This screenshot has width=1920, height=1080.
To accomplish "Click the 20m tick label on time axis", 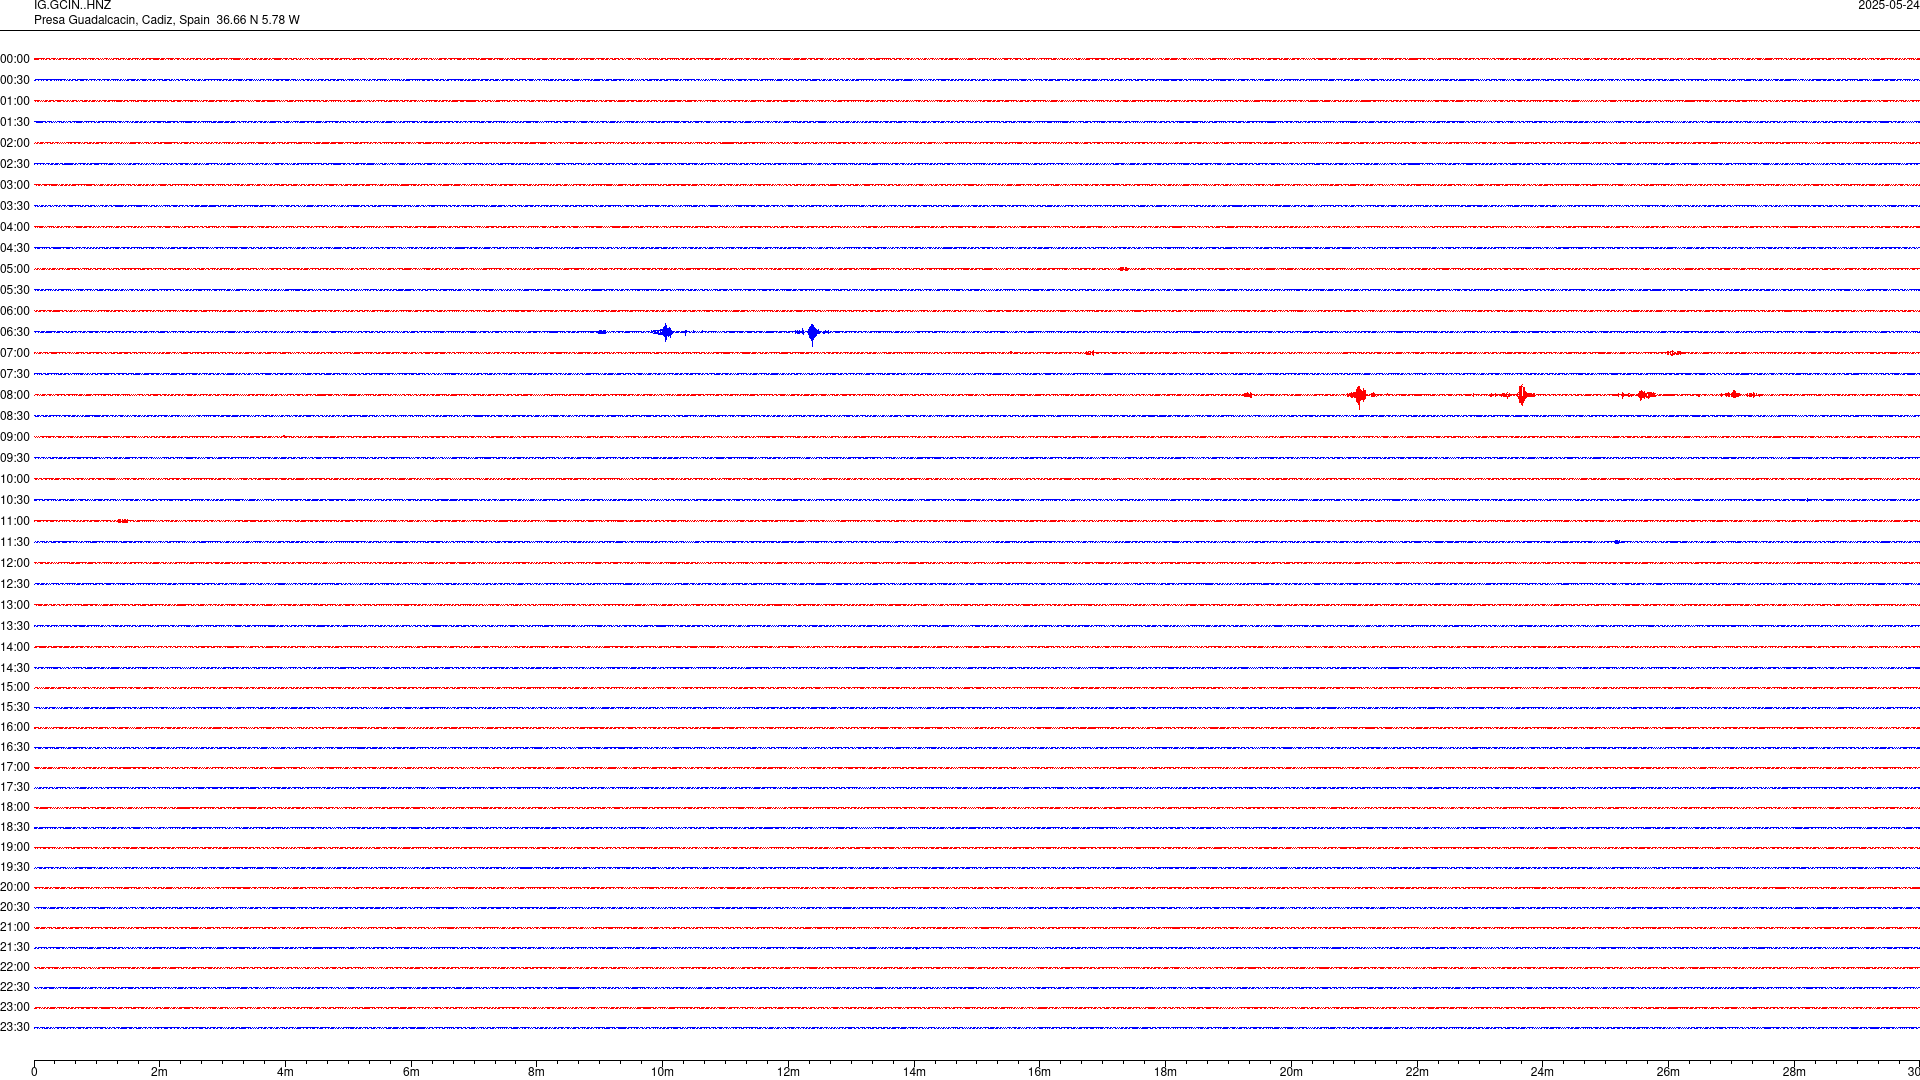I will click(1291, 1072).
